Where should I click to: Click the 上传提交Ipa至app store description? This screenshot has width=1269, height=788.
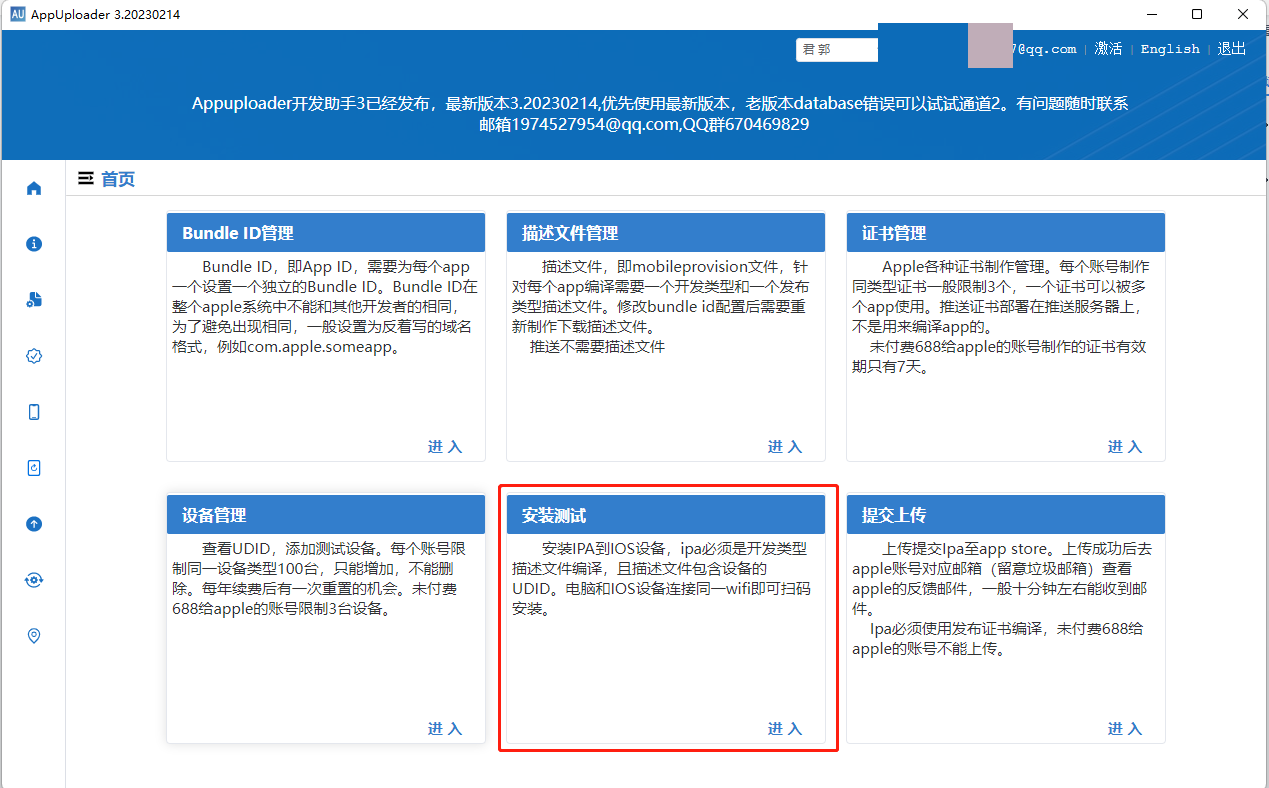[x=1002, y=579]
